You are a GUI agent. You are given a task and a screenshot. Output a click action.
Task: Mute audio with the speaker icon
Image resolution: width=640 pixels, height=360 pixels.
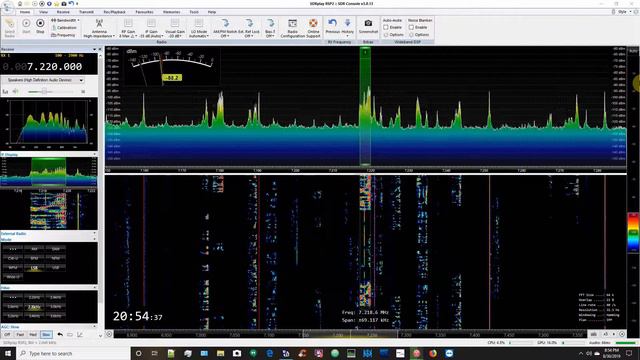(16, 91)
